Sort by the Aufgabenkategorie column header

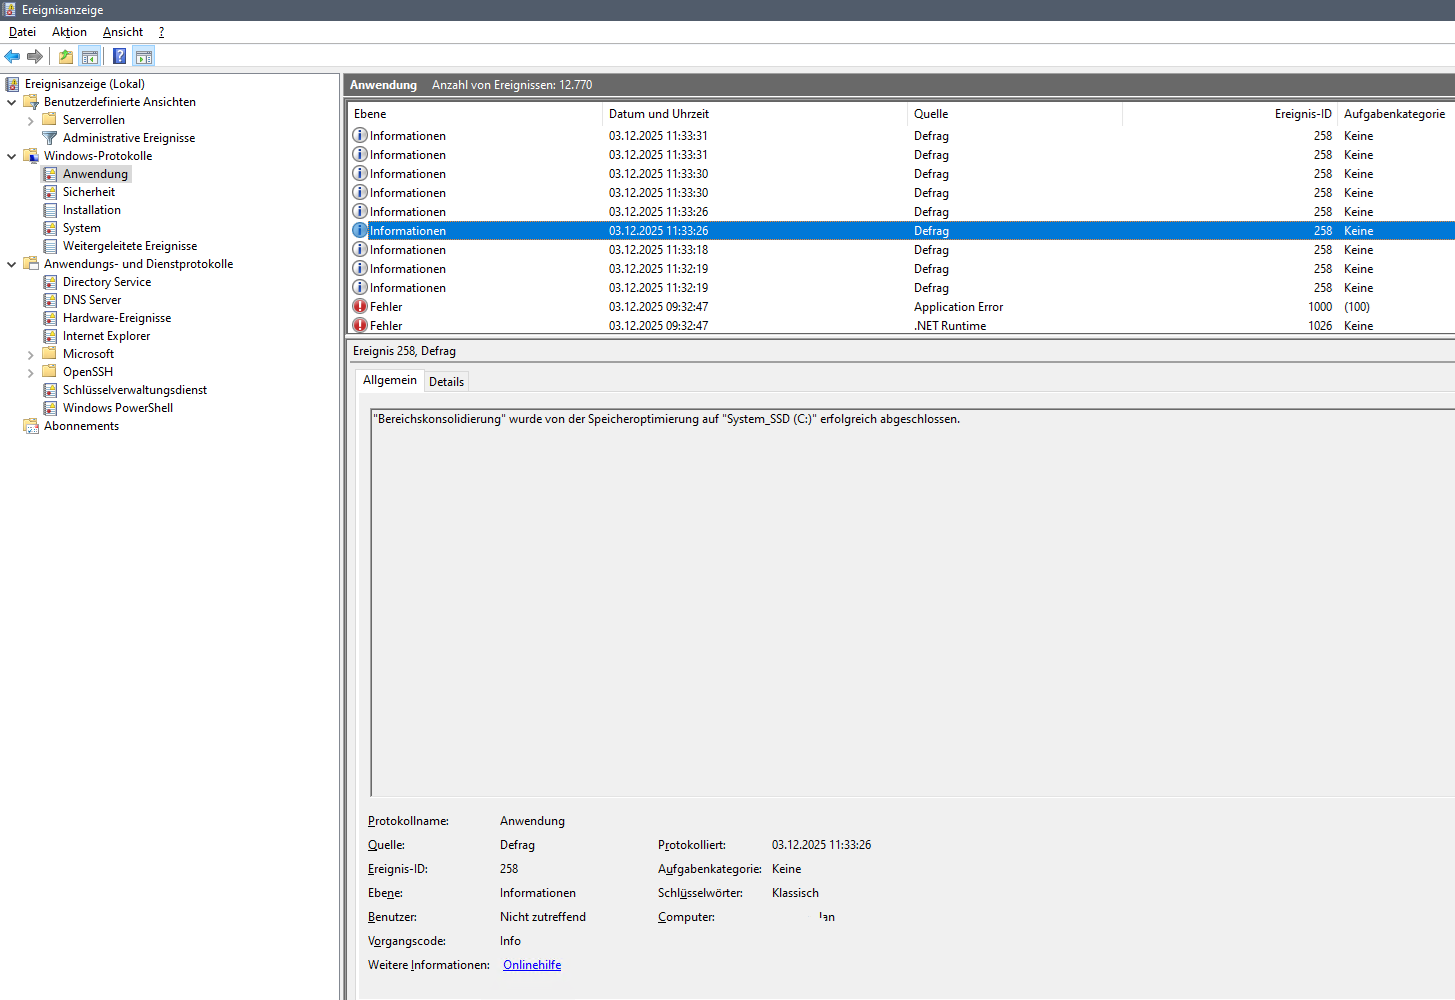[x=1396, y=114]
